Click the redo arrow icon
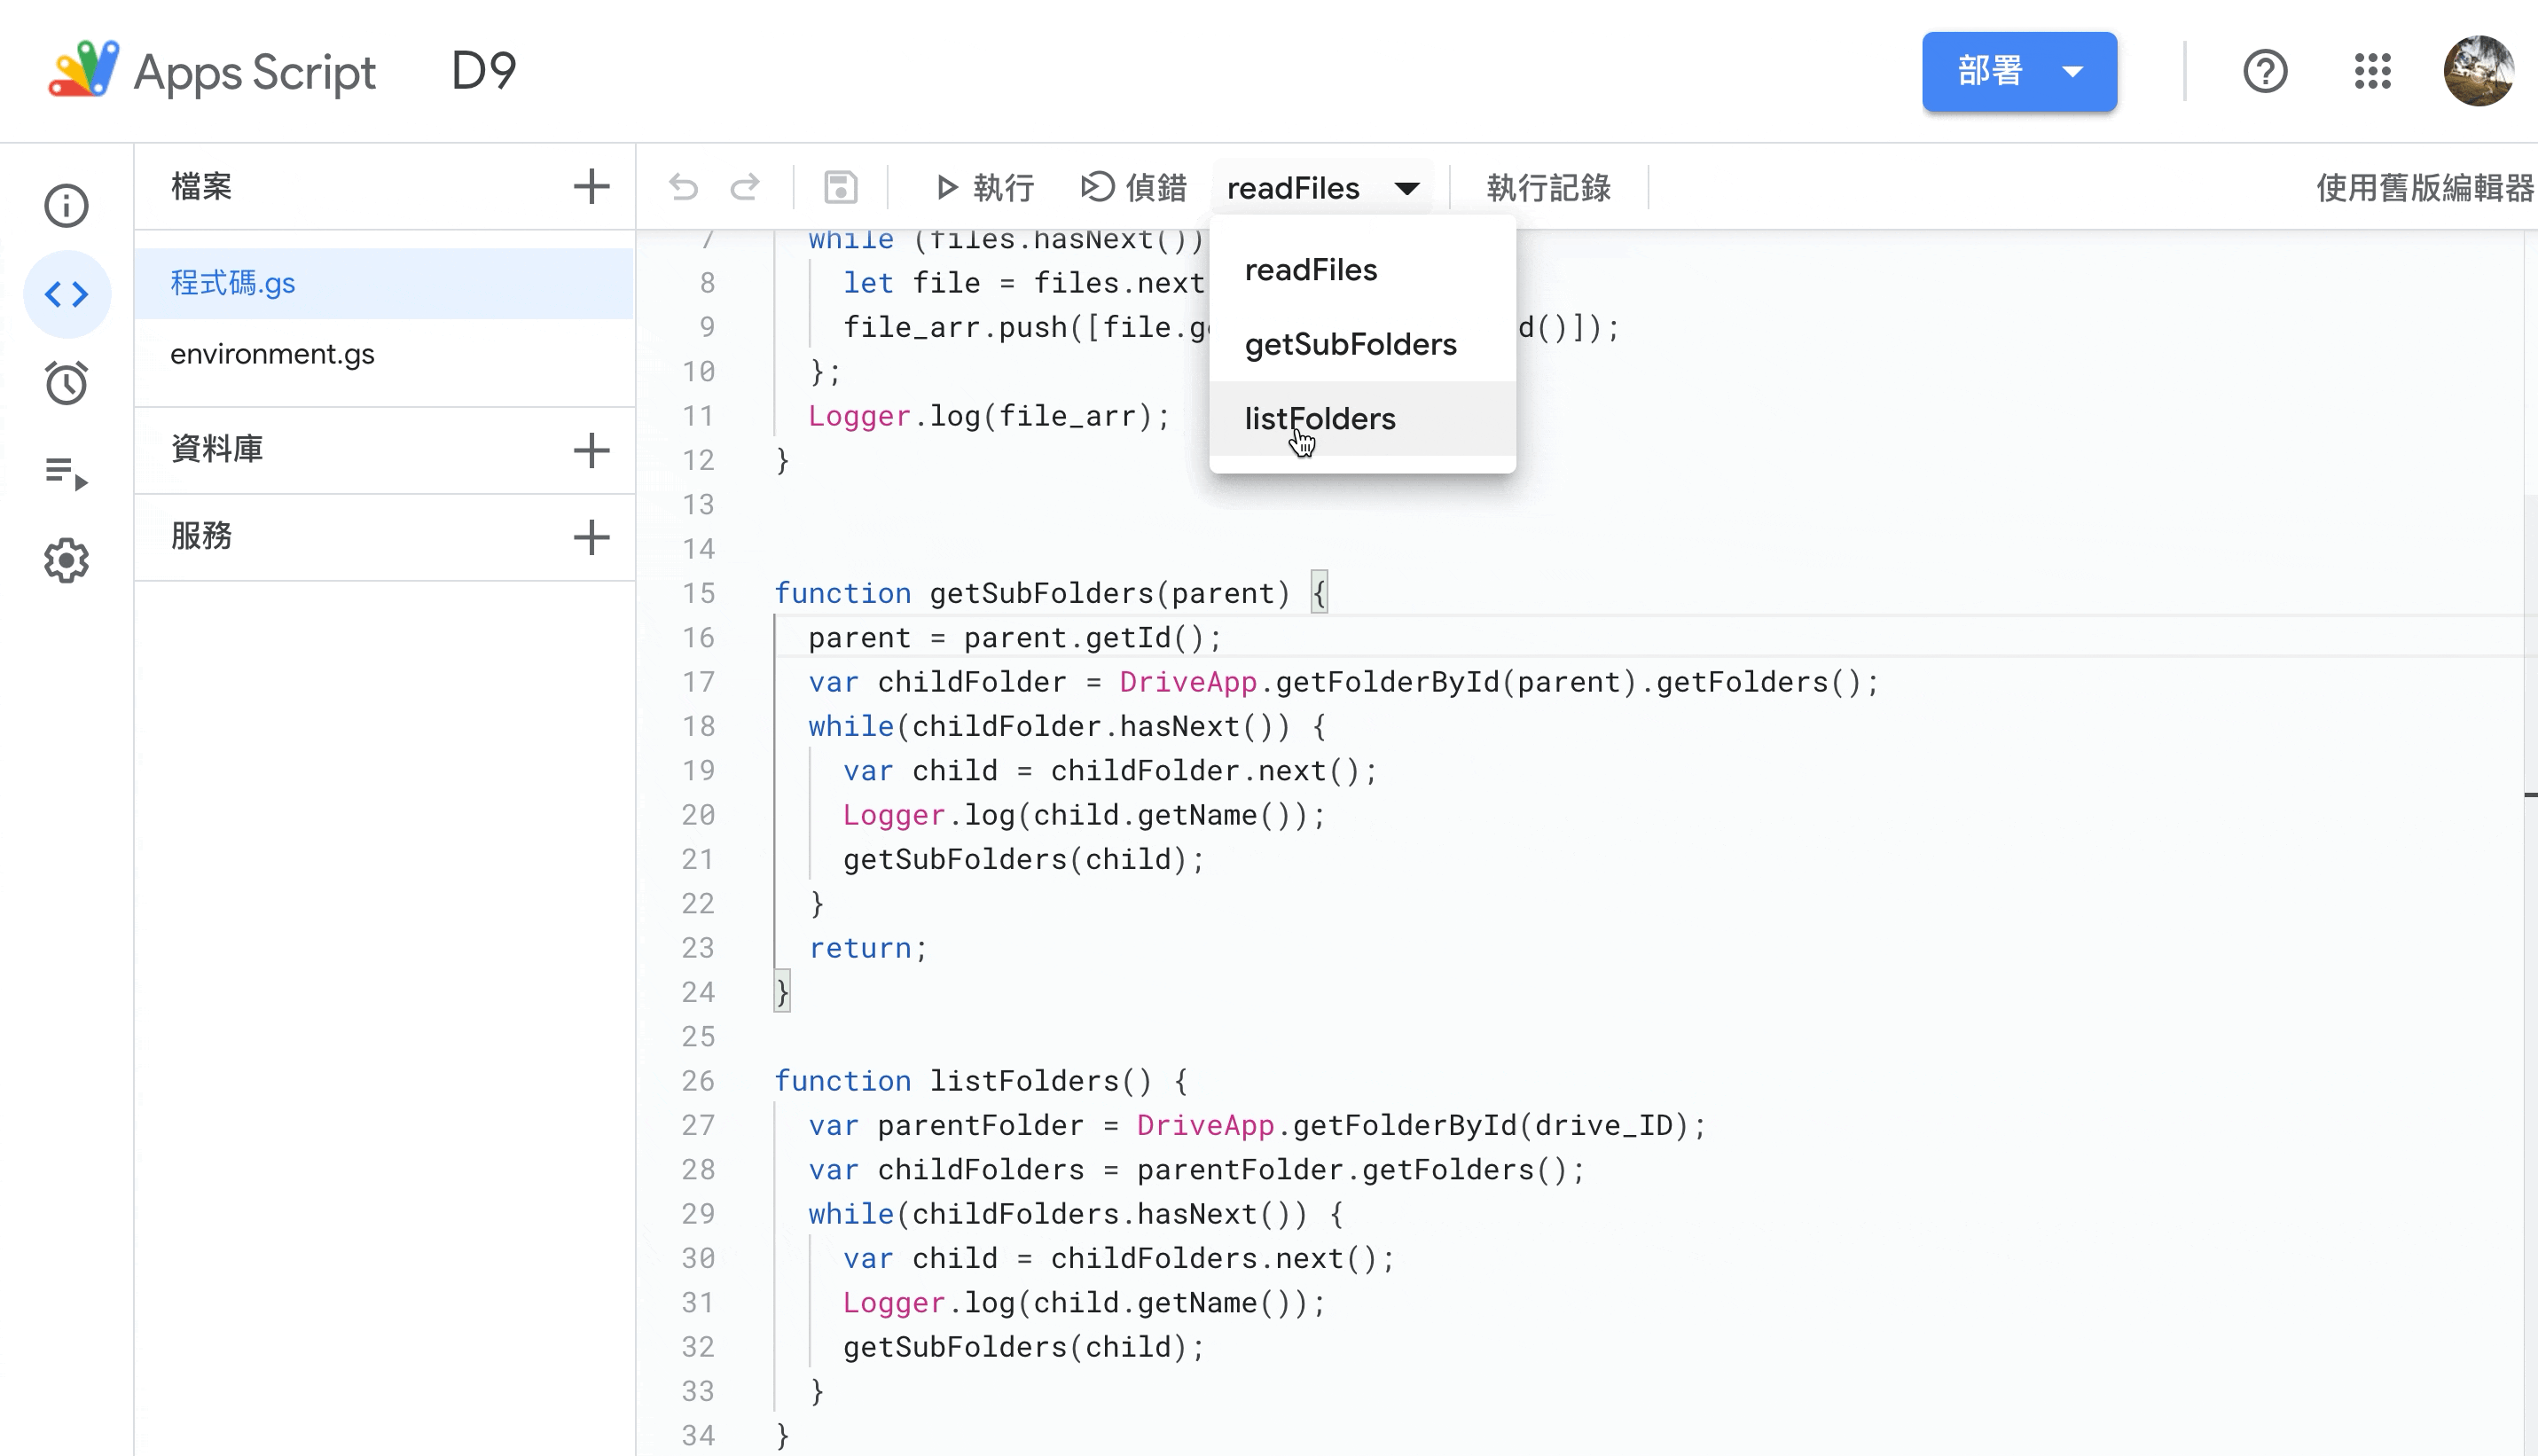The image size is (2538, 1456). coord(745,187)
